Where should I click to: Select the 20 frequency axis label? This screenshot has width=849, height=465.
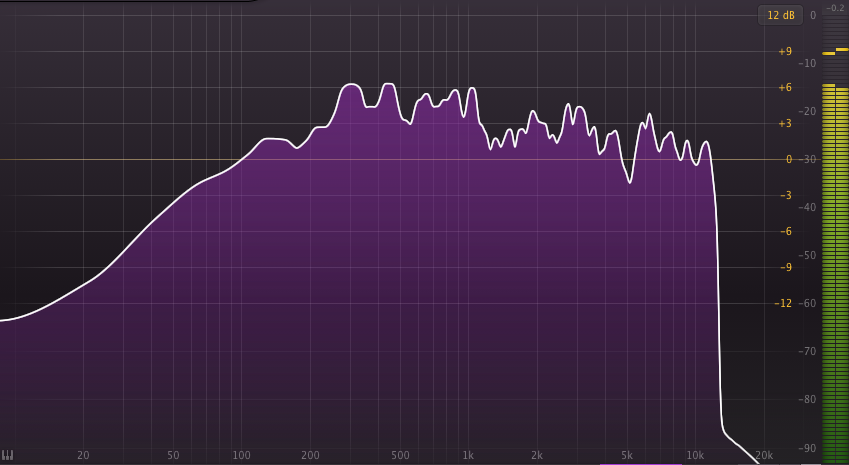pos(83,455)
